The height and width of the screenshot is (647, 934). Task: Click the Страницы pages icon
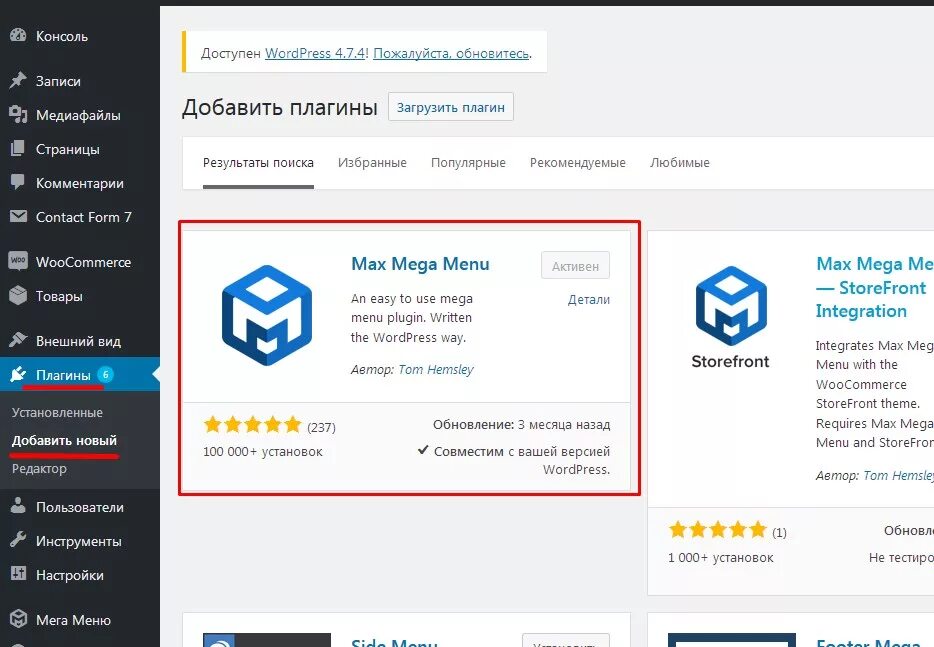point(18,148)
